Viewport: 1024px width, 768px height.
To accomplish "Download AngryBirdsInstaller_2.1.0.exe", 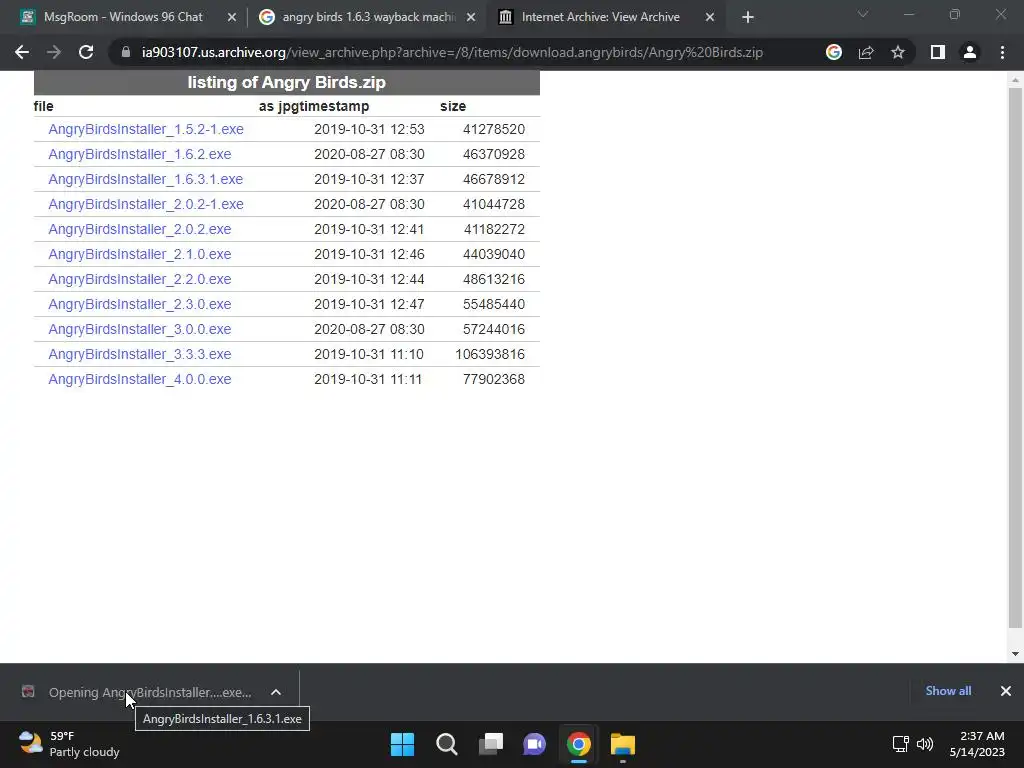I will (140, 254).
